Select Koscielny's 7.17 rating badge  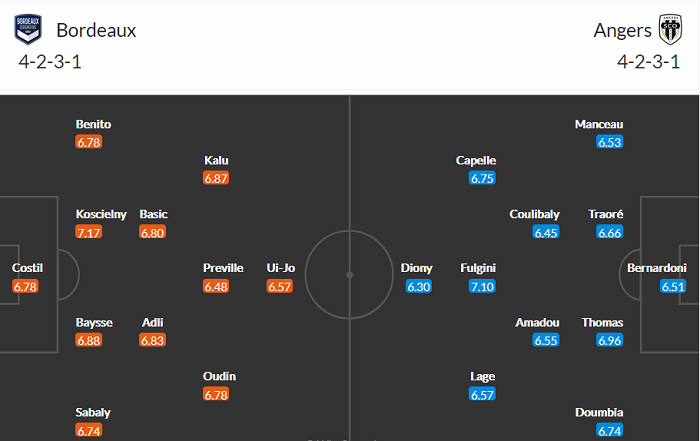[x=88, y=232]
